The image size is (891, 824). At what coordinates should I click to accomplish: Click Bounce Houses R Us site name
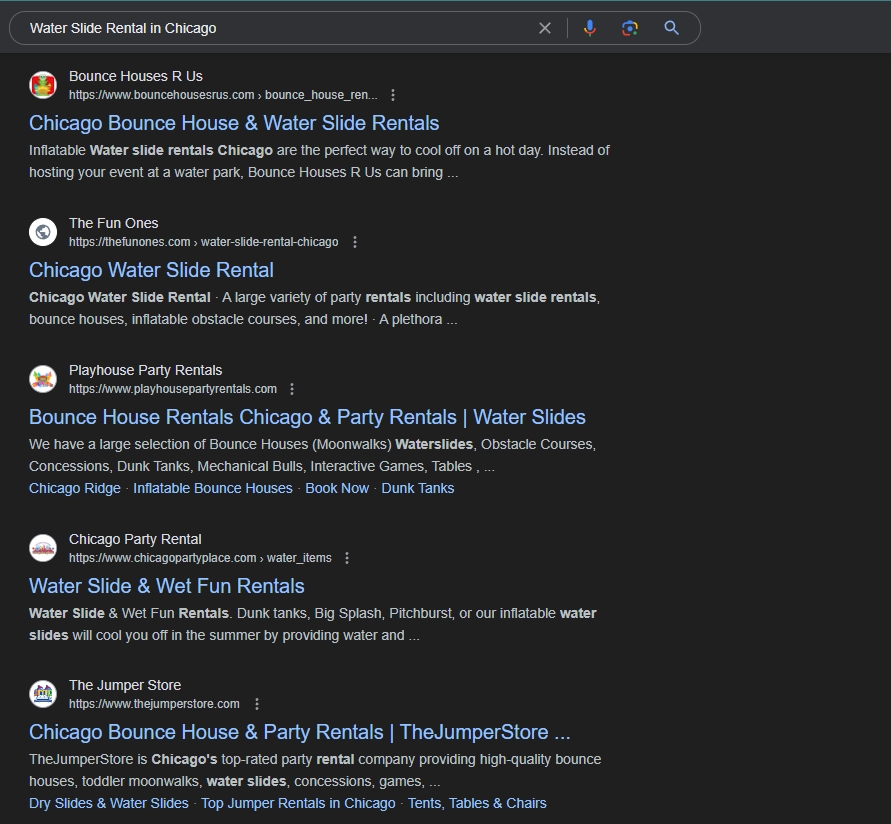(x=136, y=76)
